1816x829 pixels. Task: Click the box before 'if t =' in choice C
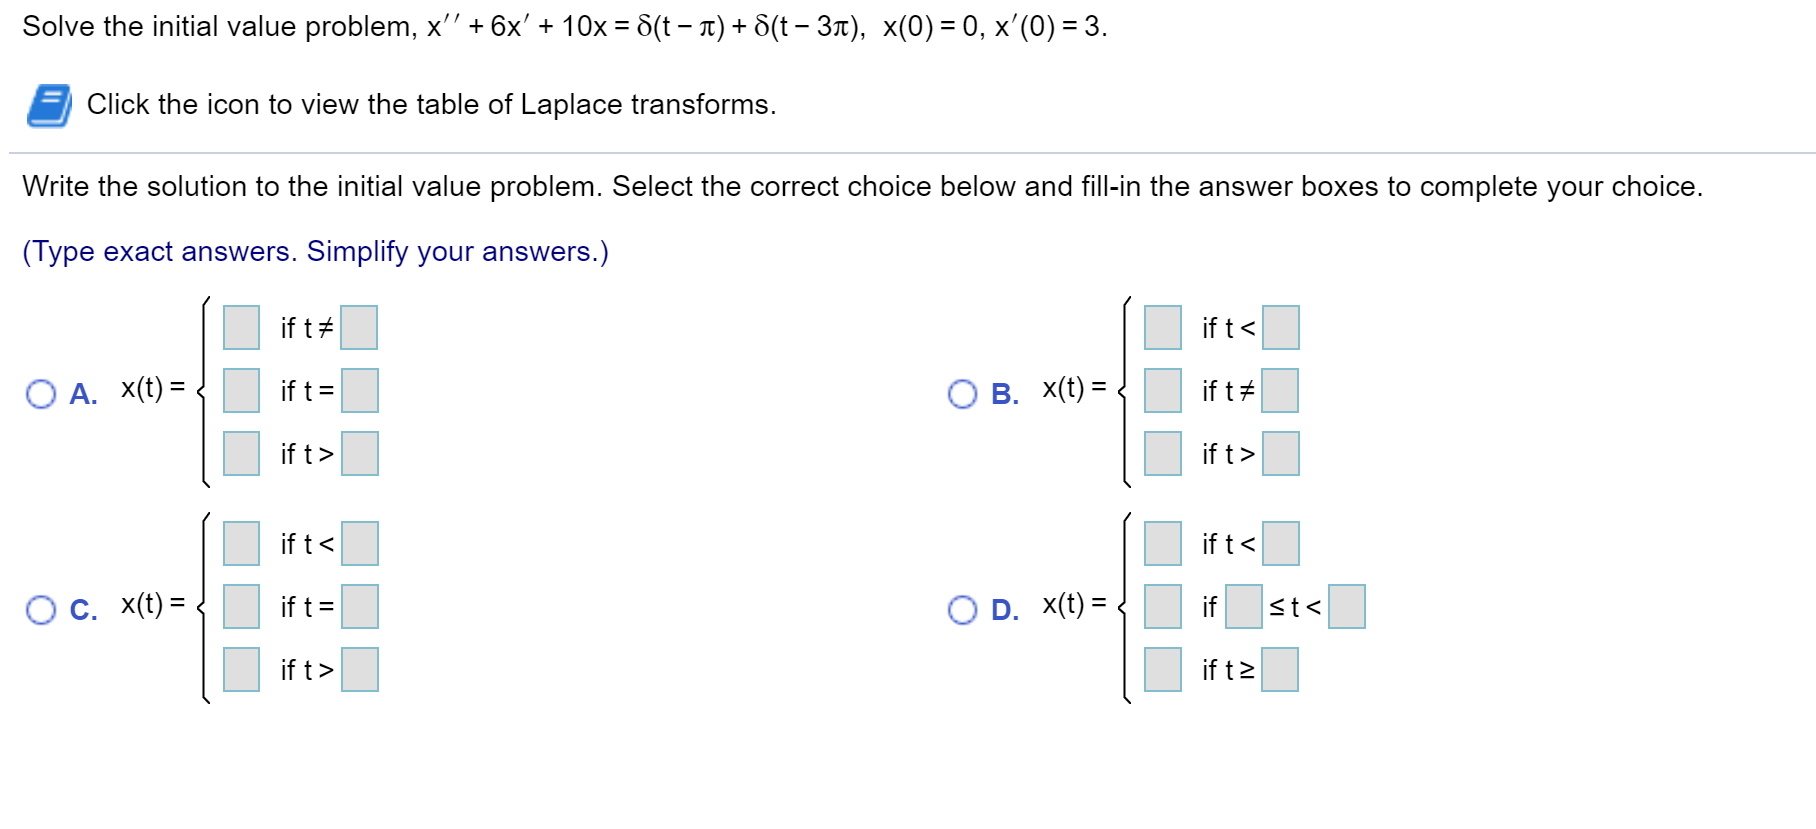(x=240, y=605)
